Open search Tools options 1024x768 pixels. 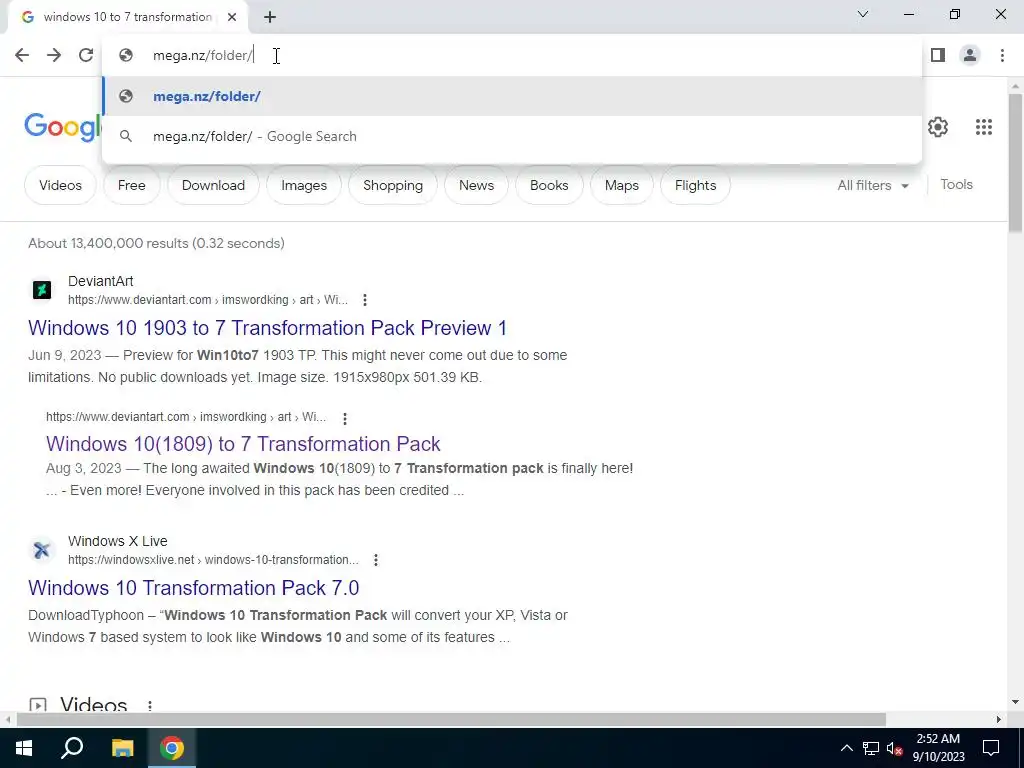pyautogui.click(x=956, y=185)
